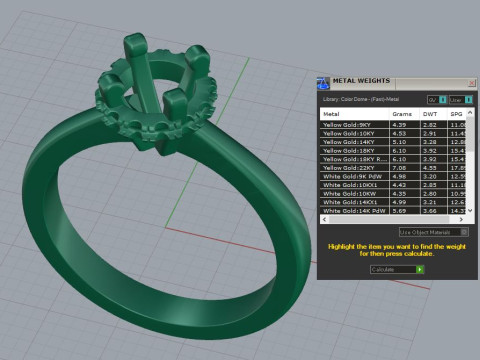Click the SPG column header

(457, 114)
